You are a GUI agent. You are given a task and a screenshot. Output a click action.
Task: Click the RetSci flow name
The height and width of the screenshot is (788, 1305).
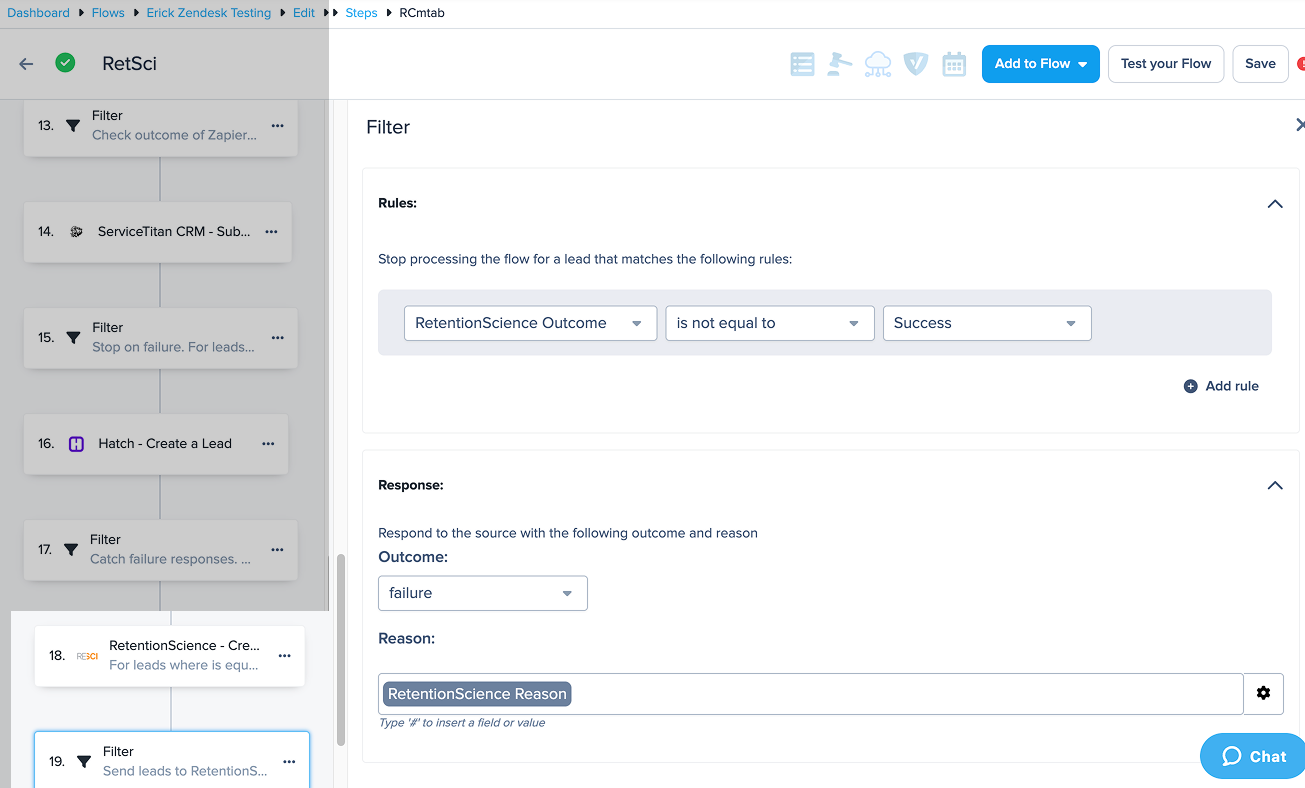(x=130, y=64)
